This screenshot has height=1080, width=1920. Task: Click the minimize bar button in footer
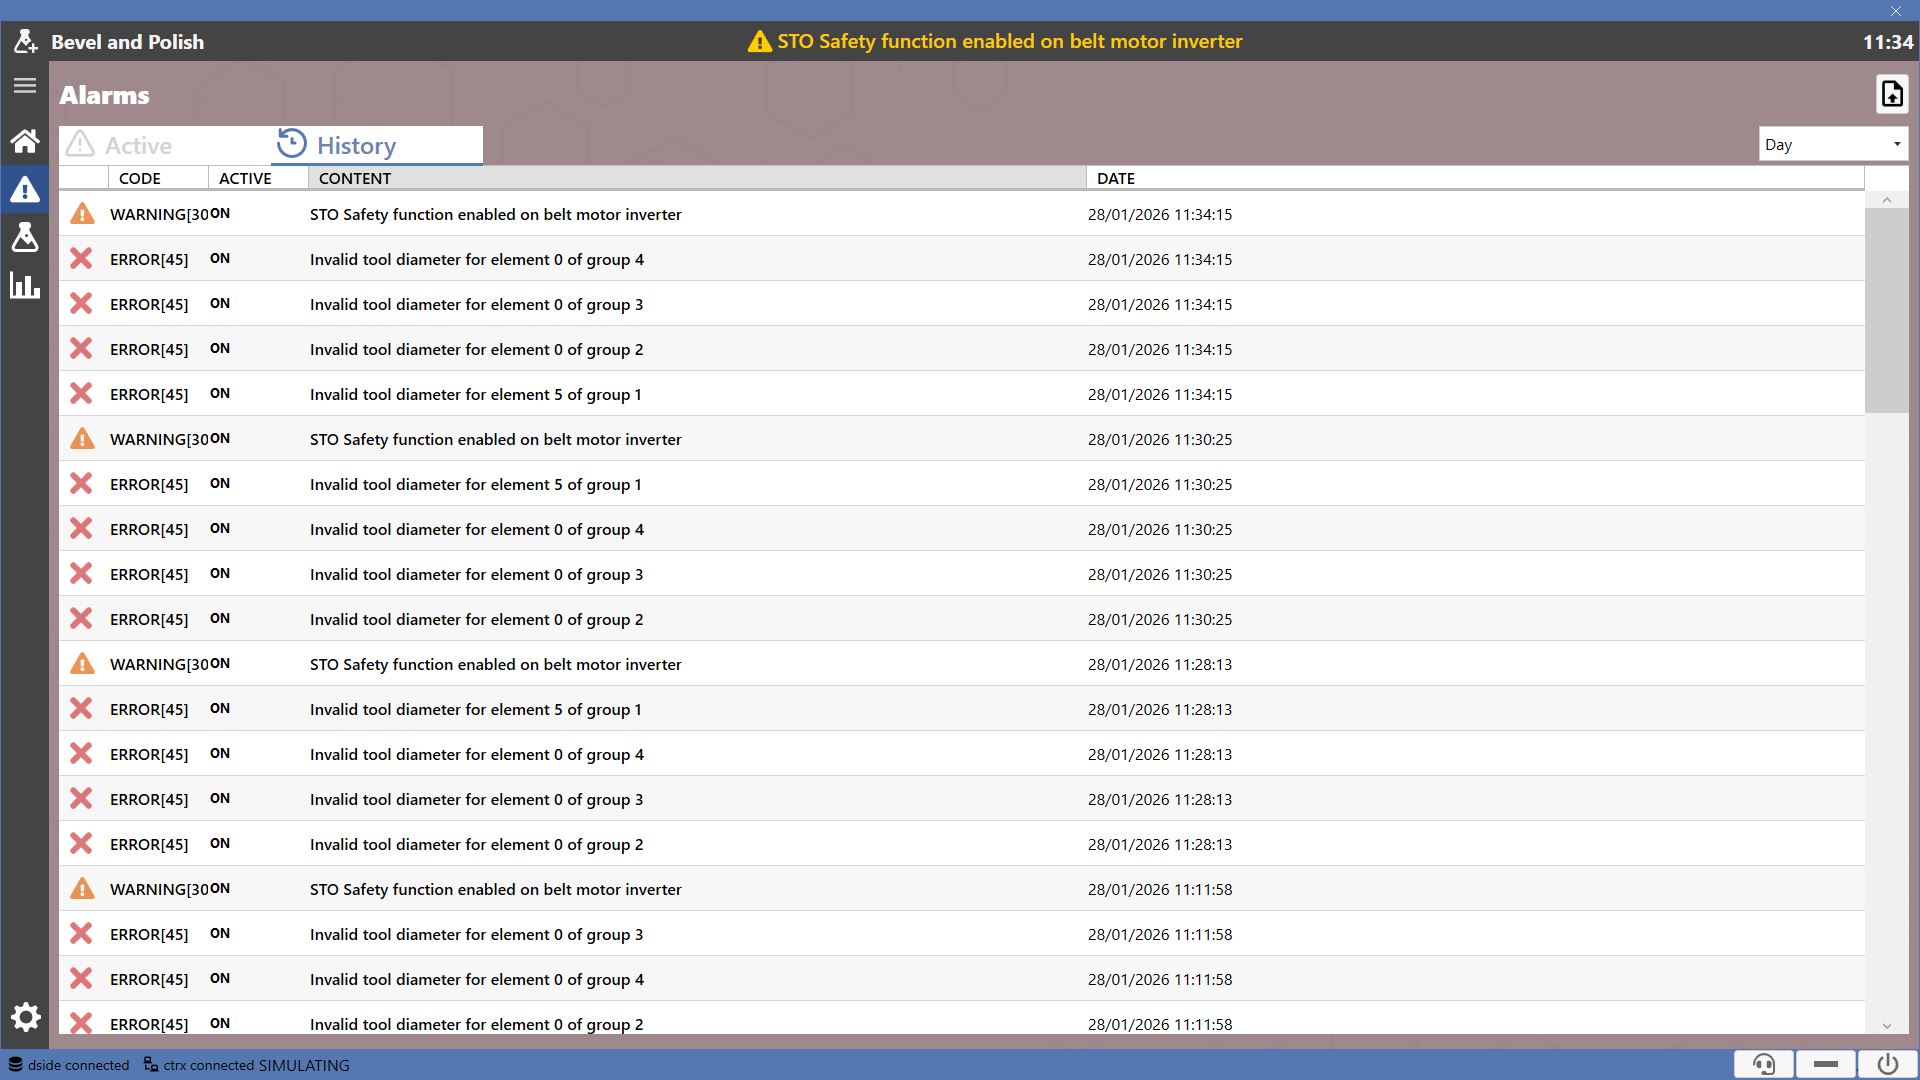click(x=1826, y=1064)
